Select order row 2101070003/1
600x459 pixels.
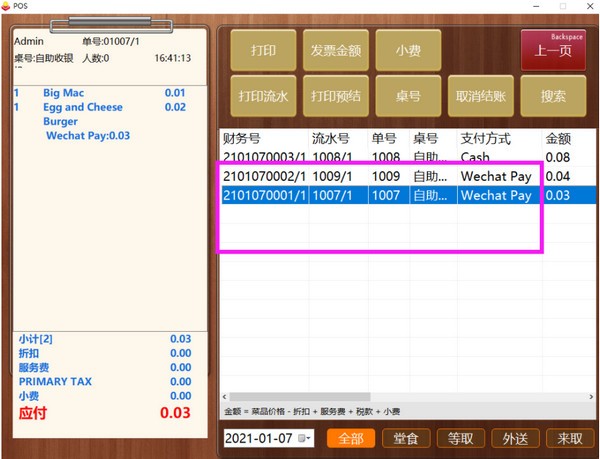click(x=408, y=158)
